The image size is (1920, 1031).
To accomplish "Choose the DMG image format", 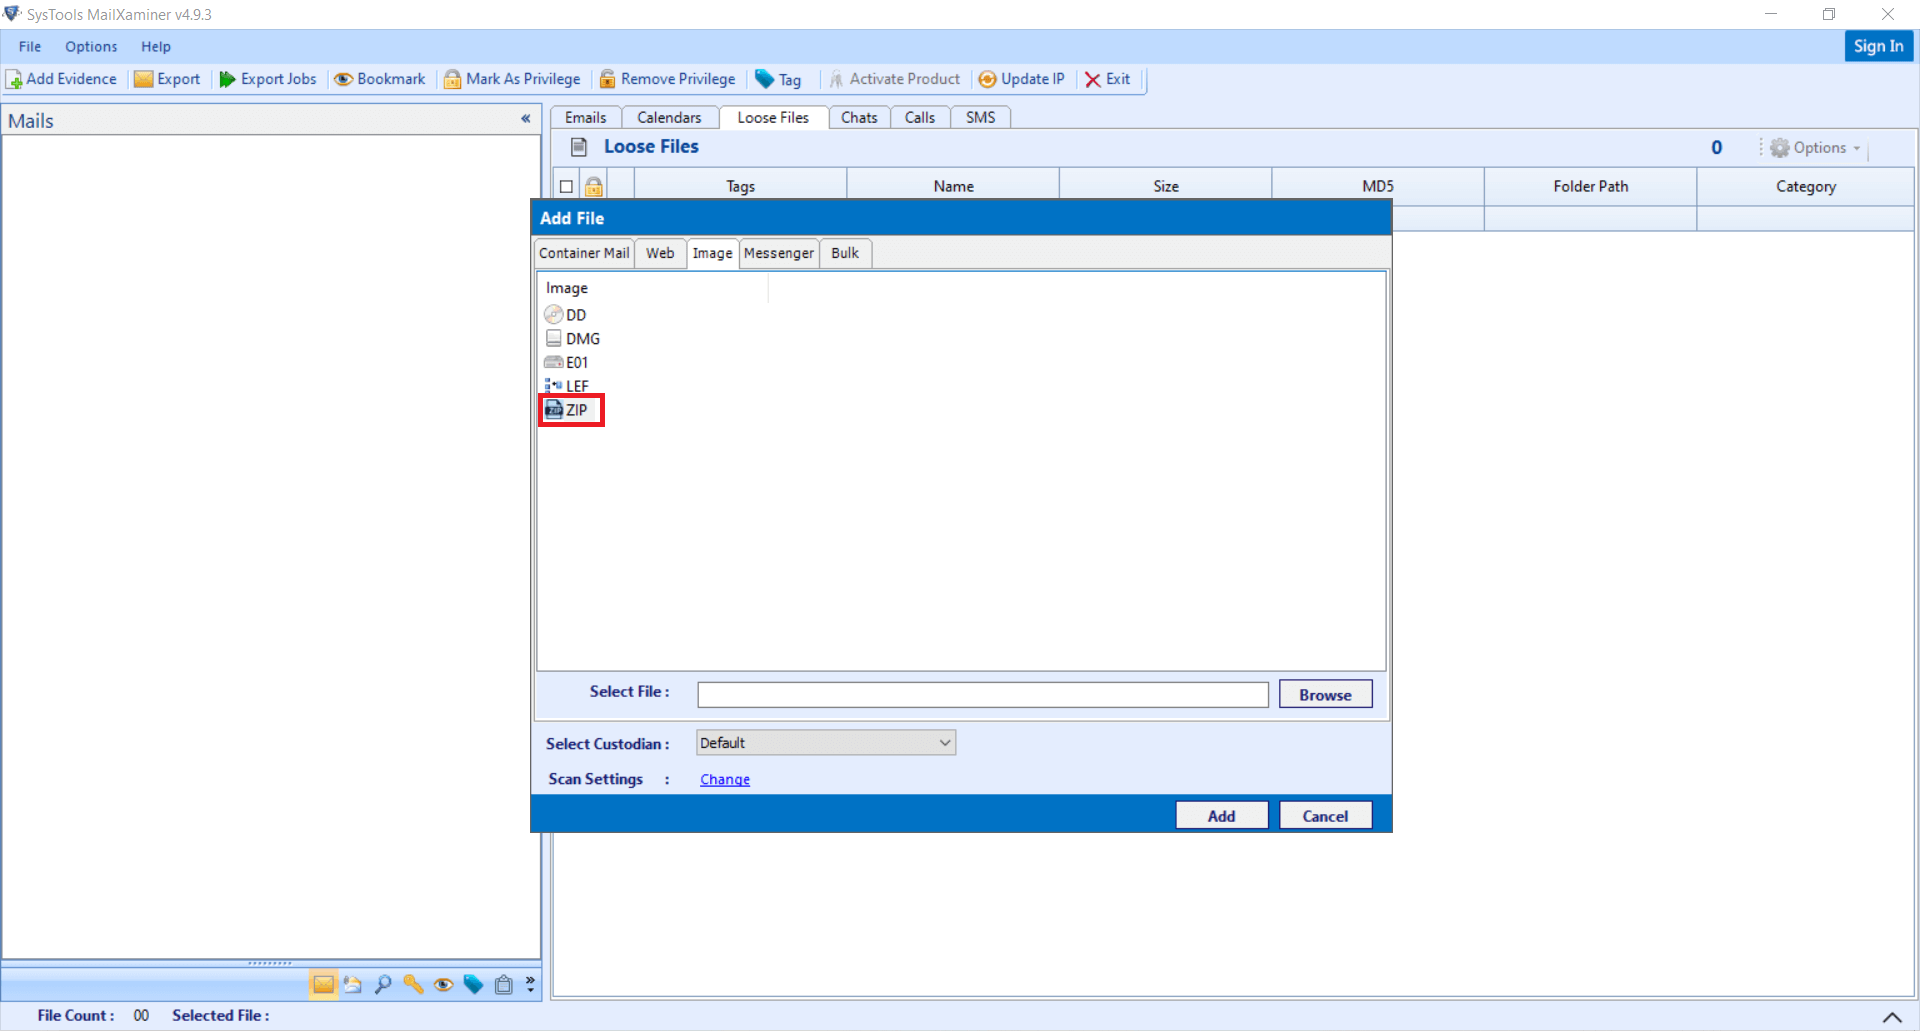I will click(x=580, y=338).
